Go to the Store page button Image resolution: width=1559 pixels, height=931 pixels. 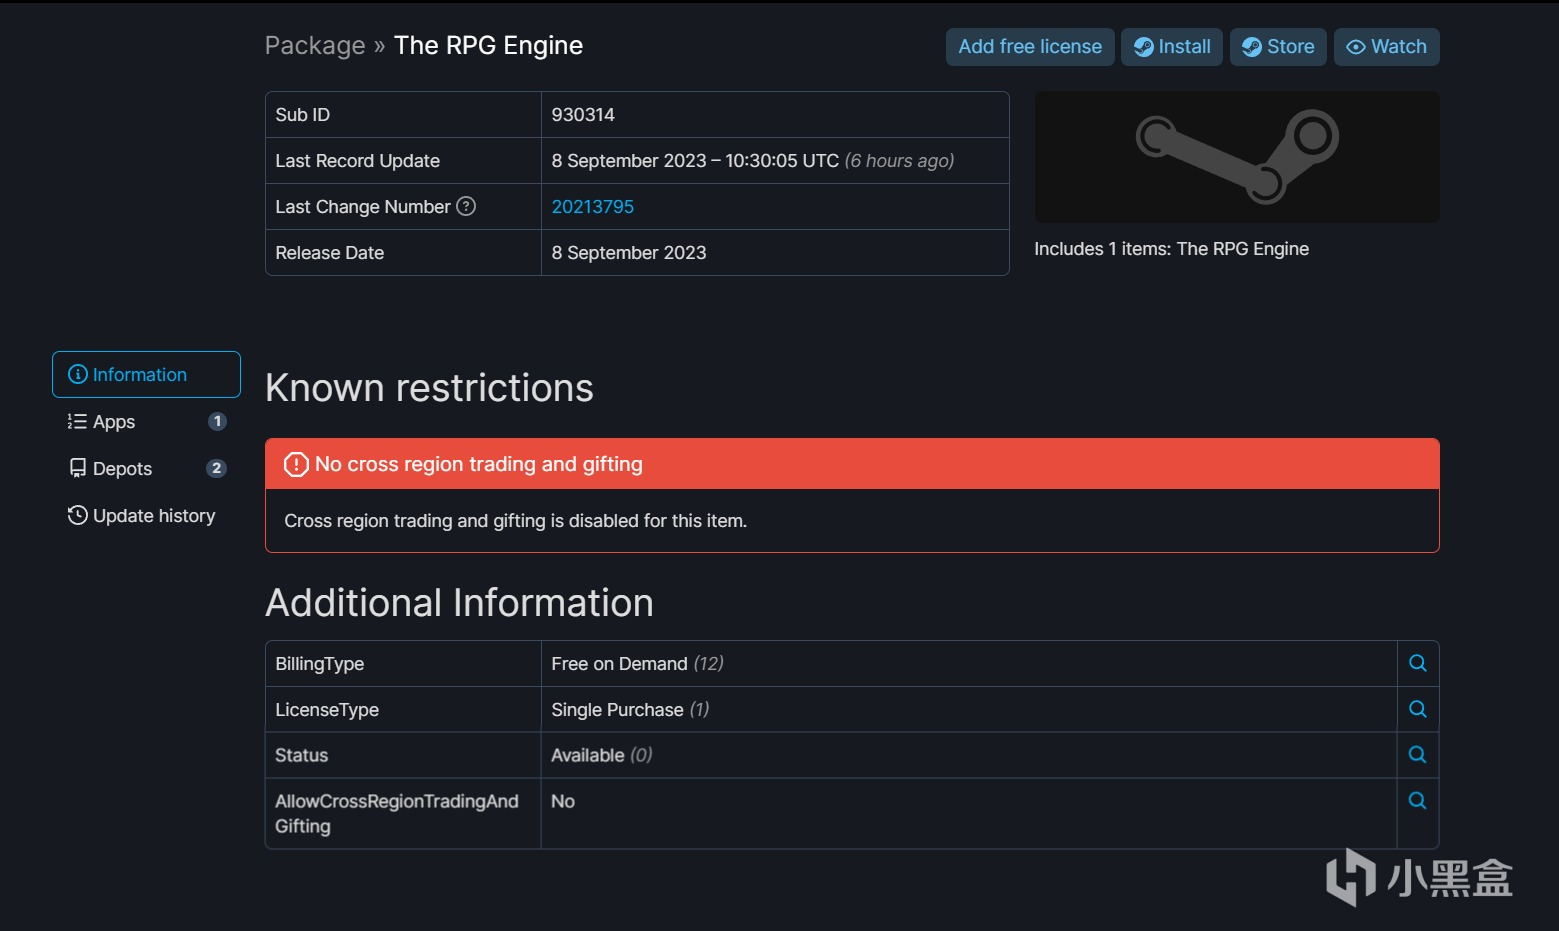pyautogui.click(x=1278, y=47)
